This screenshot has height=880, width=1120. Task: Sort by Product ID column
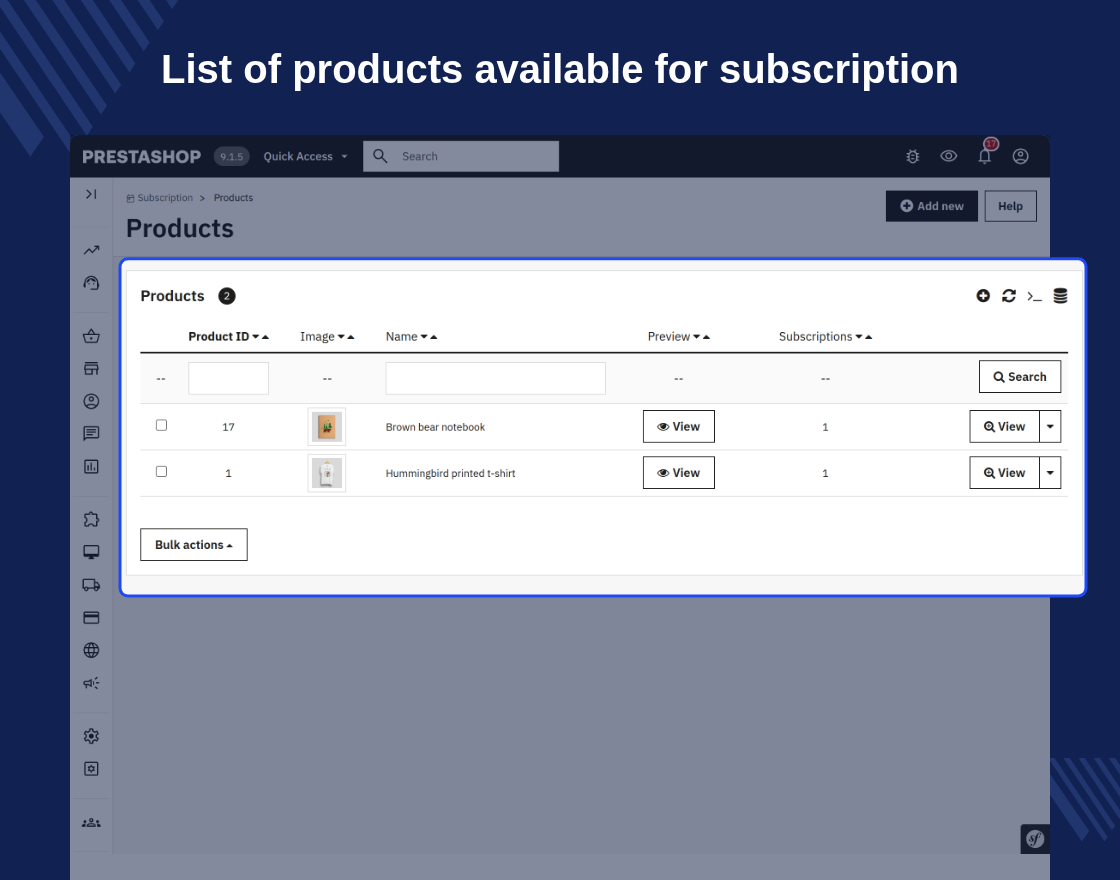click(228, 336)
